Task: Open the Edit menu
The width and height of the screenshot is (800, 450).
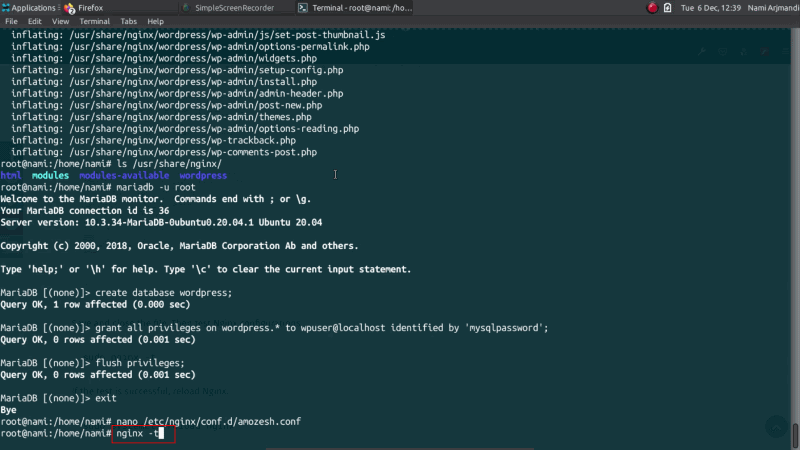Action: point(35,21)
